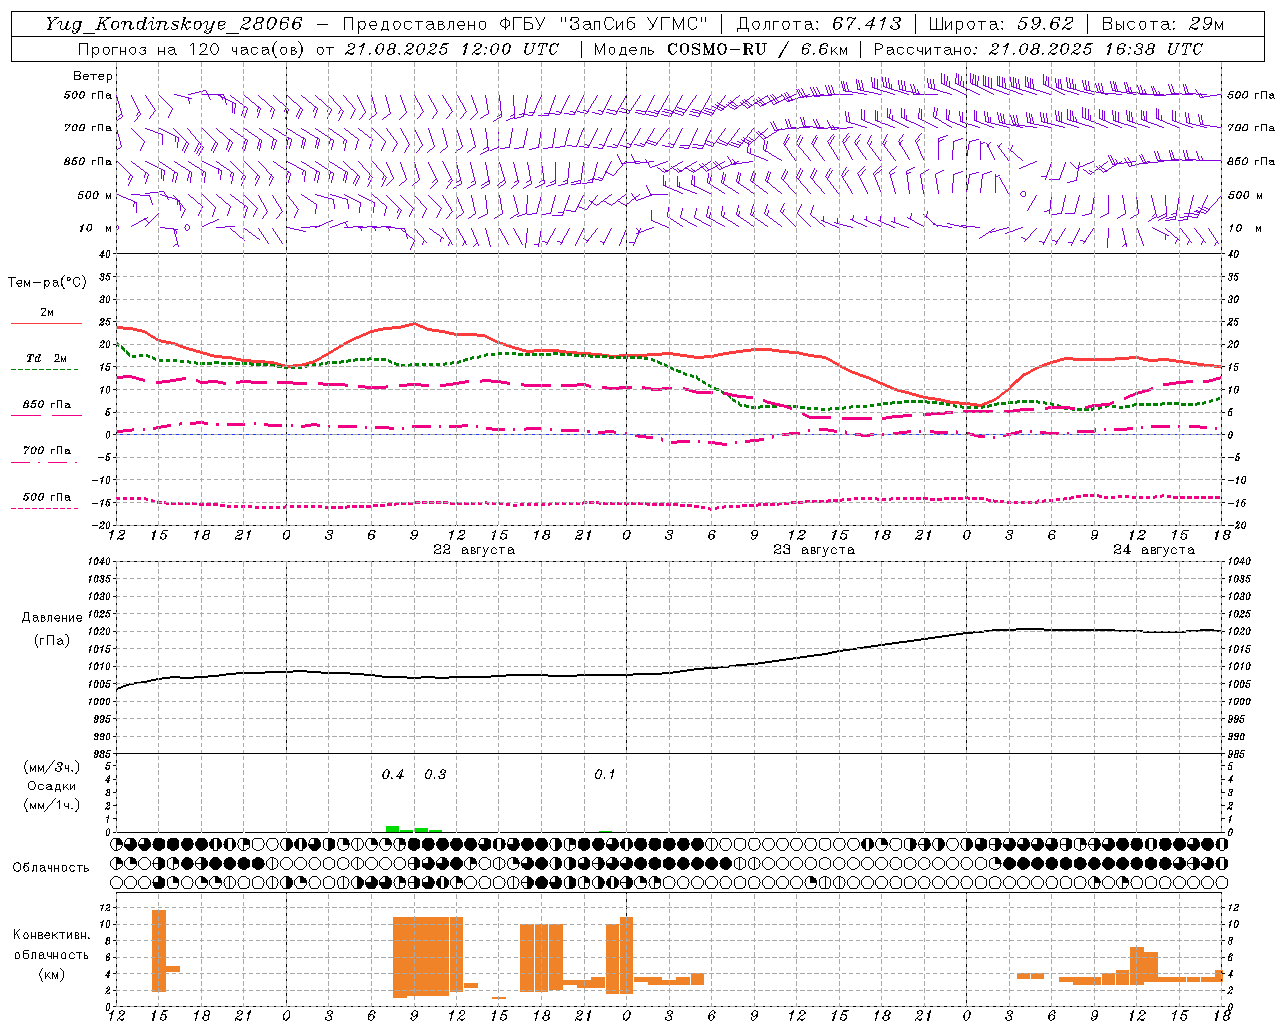Select the red 2м temperature legend line
The height and width of the screenshot is (1024, 1280).
click(x=46, y=324)
